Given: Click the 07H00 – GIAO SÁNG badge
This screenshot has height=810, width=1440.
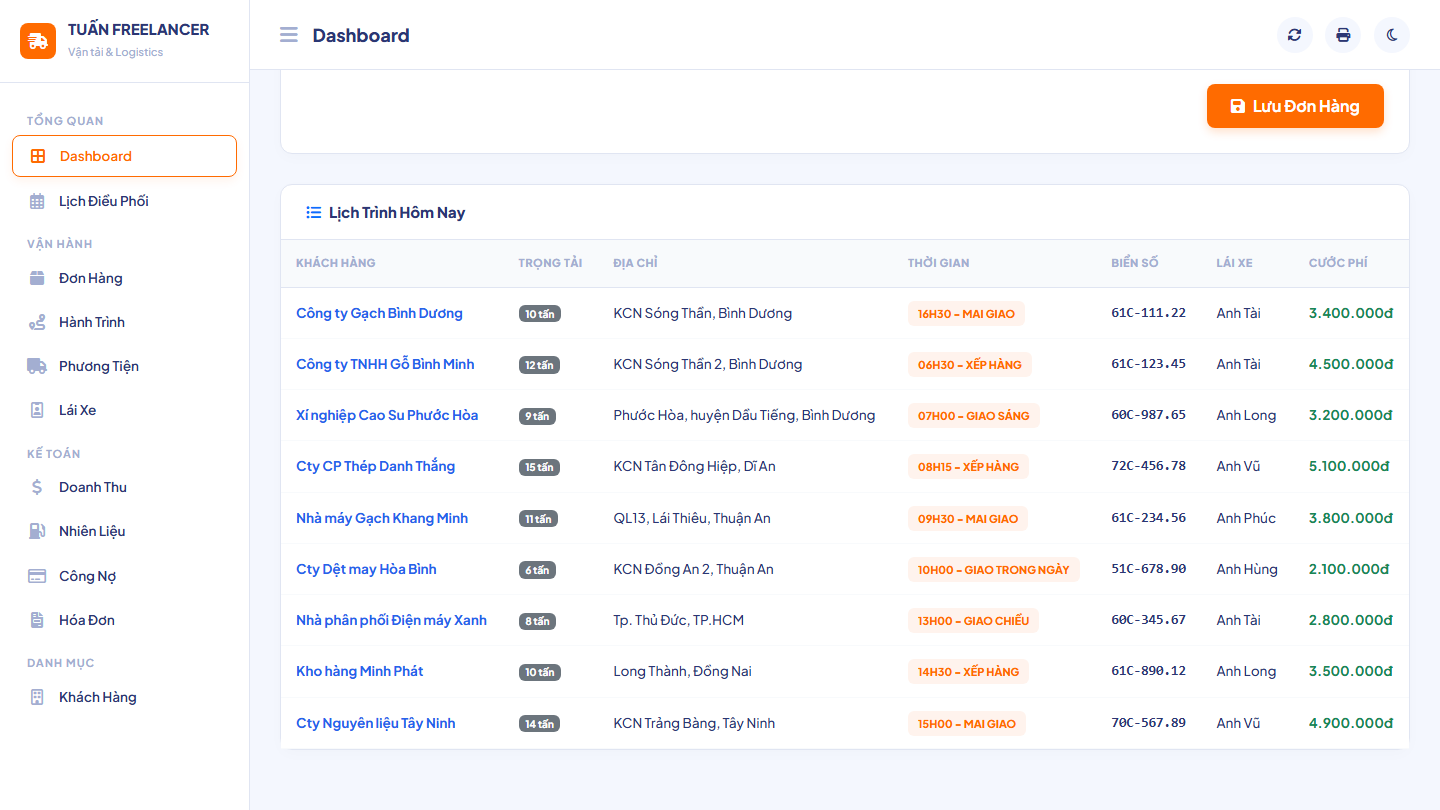Looking at the screenshot, I should click(974, 416).
